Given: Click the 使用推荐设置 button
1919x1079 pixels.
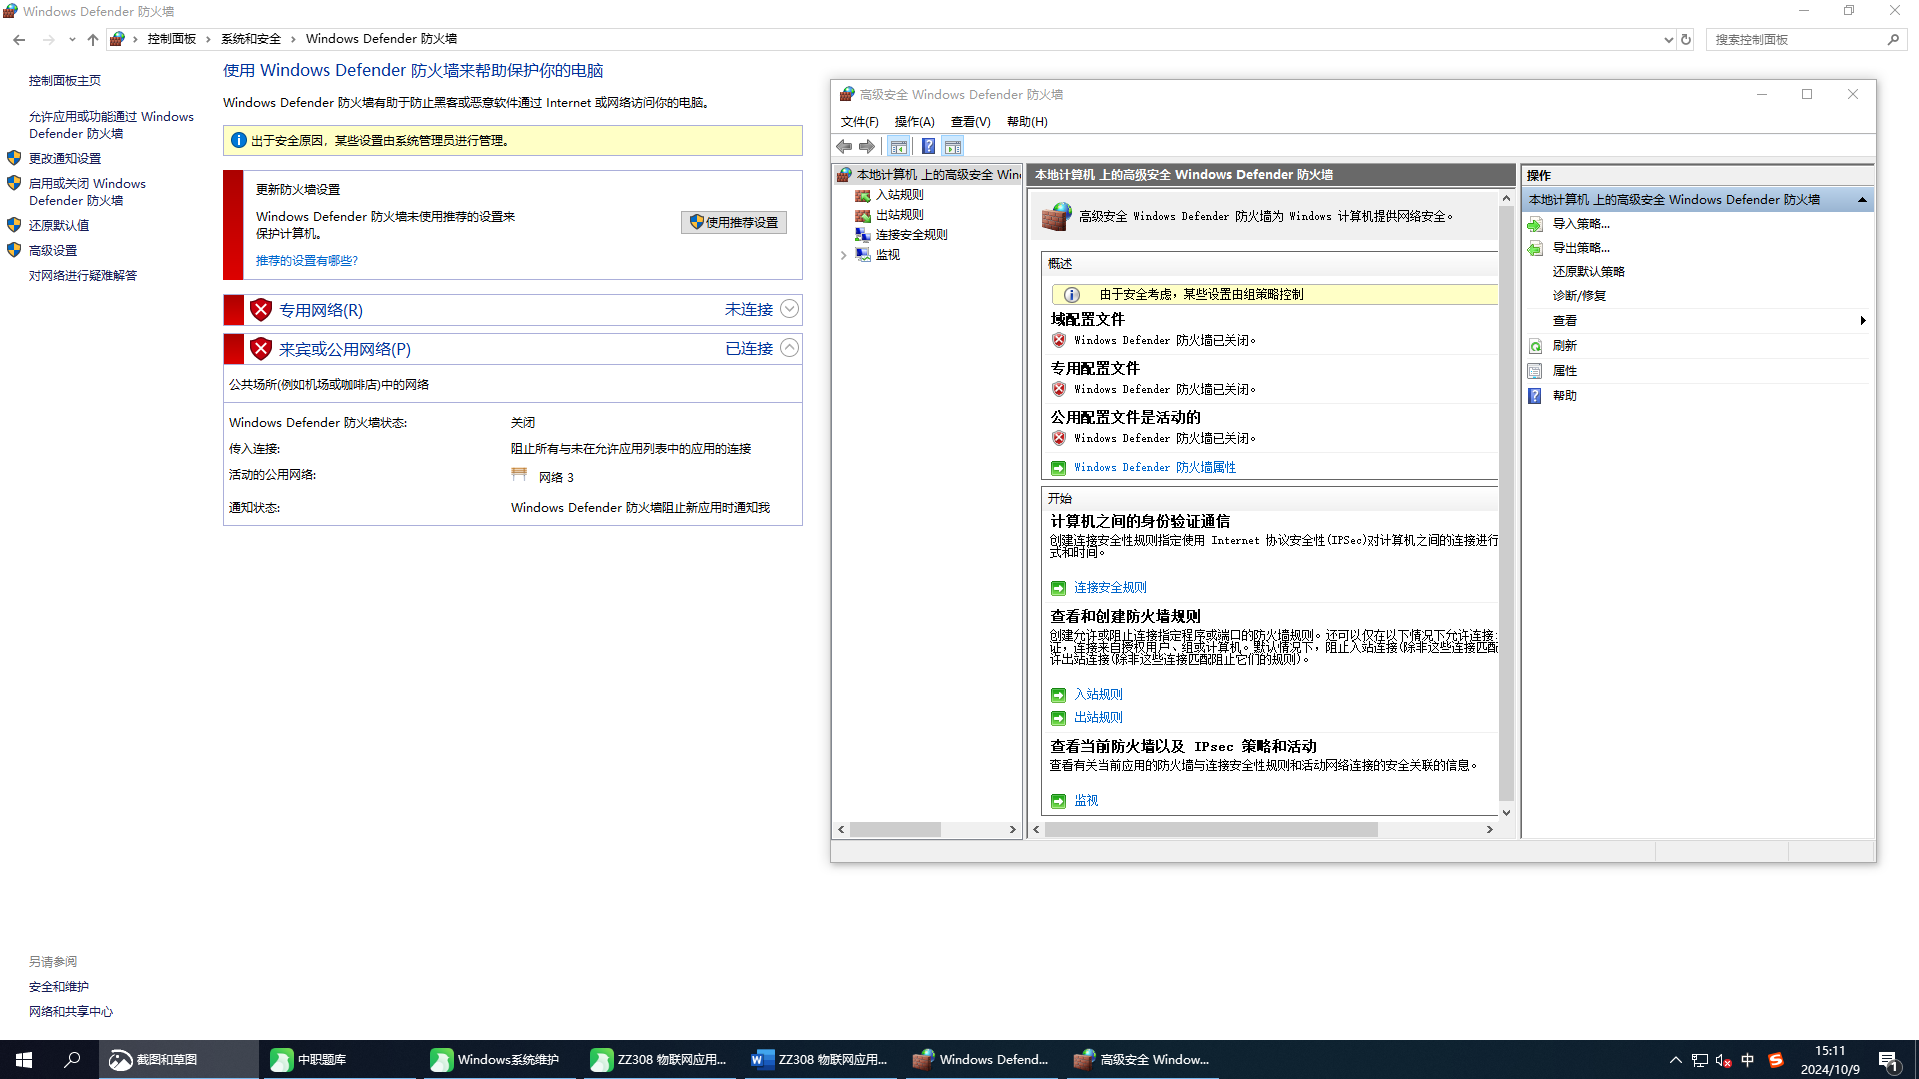Looking at the screenshot, I should [x=734, y=223].
